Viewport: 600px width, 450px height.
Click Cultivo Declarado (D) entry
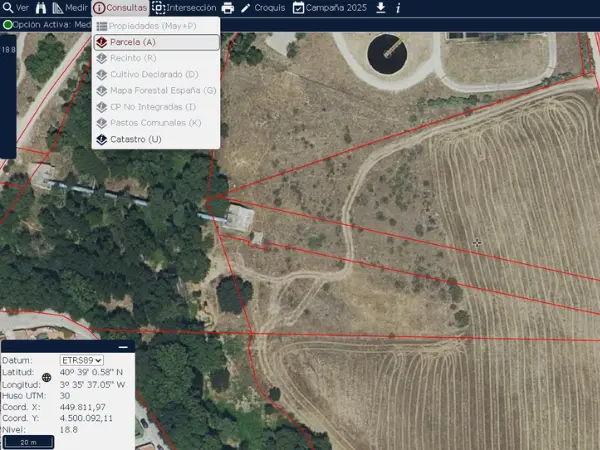155,75
